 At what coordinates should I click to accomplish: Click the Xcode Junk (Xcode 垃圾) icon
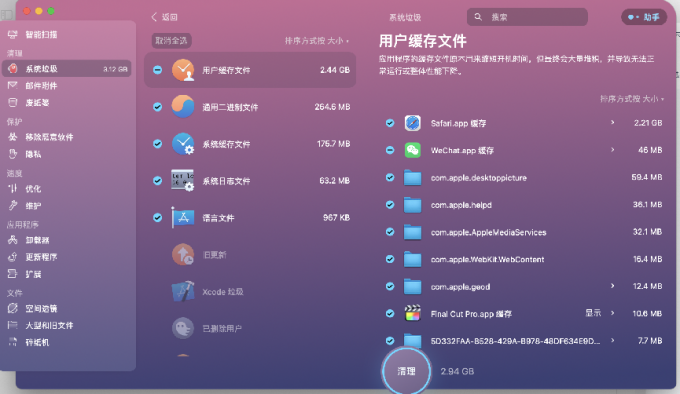click(183, 291)
